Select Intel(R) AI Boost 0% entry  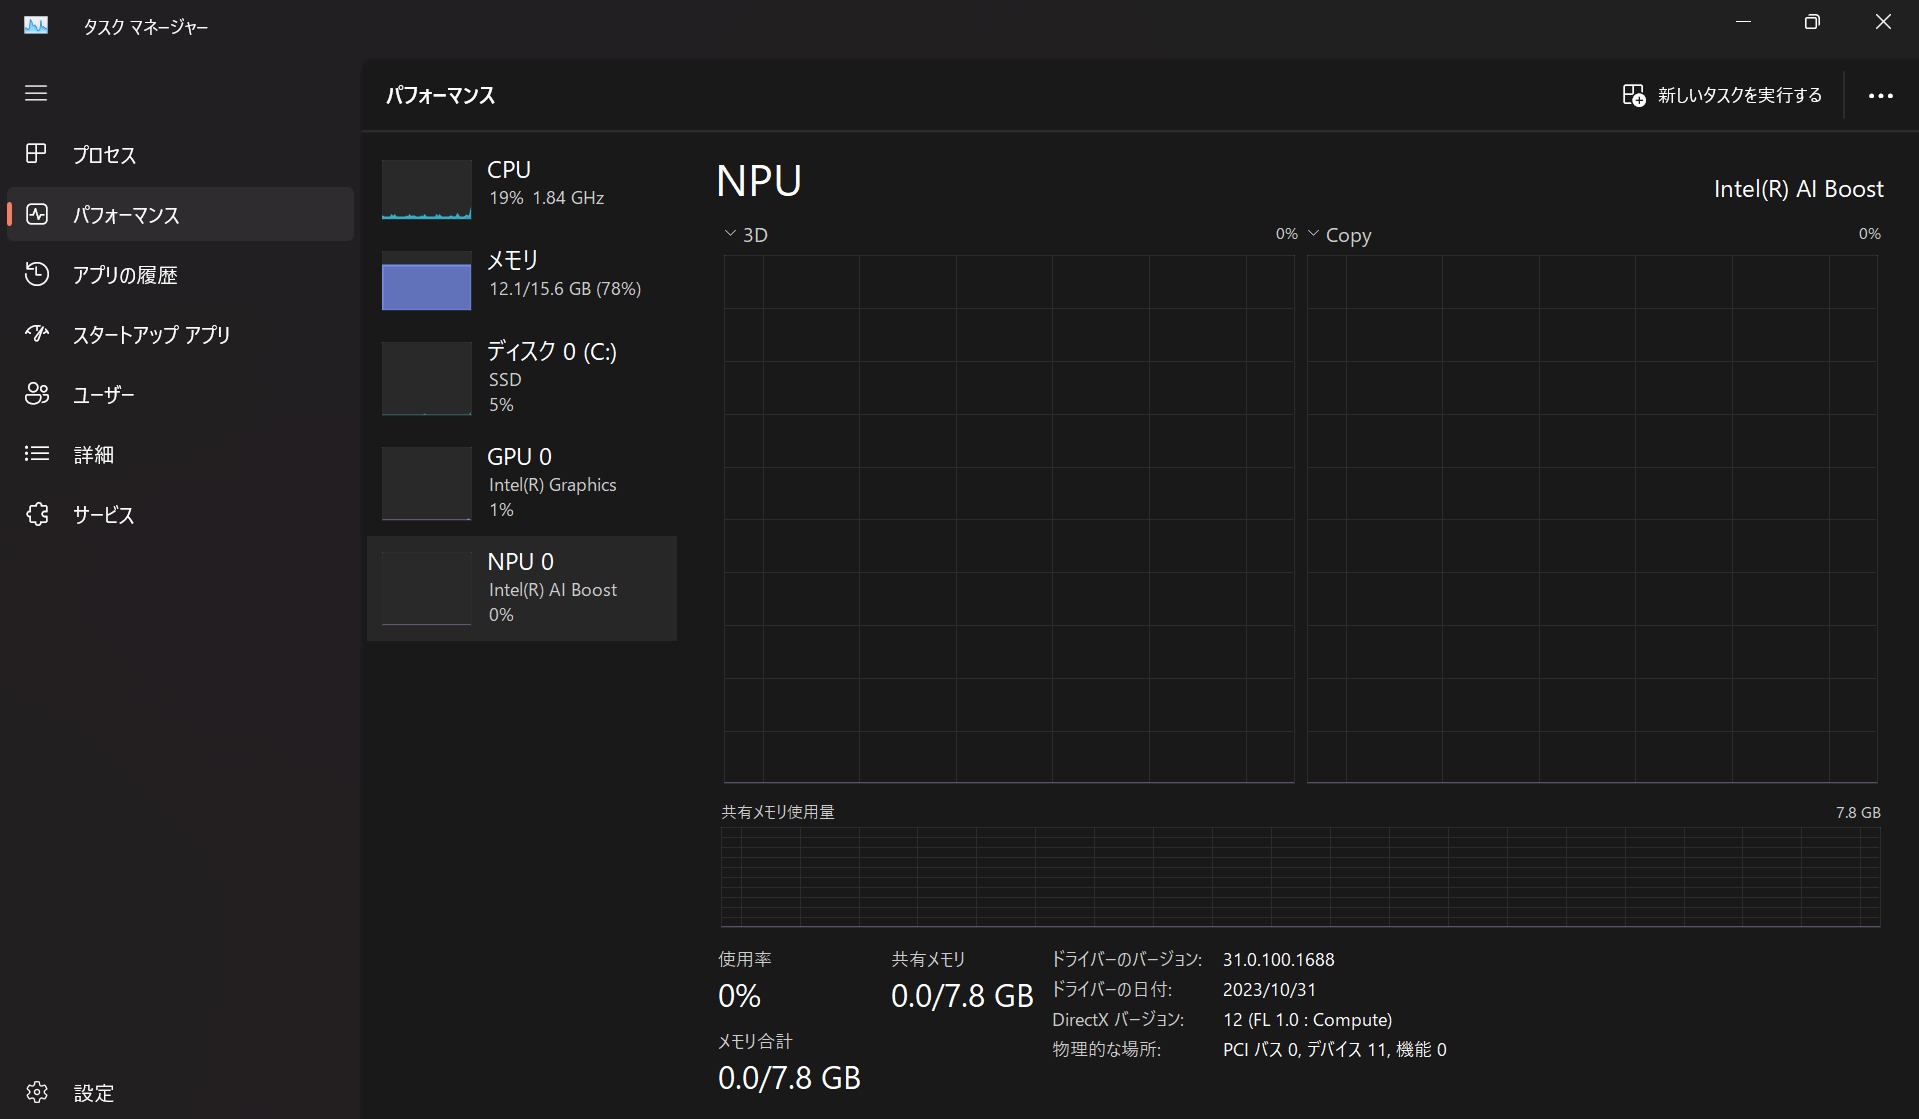pos(522,588)
